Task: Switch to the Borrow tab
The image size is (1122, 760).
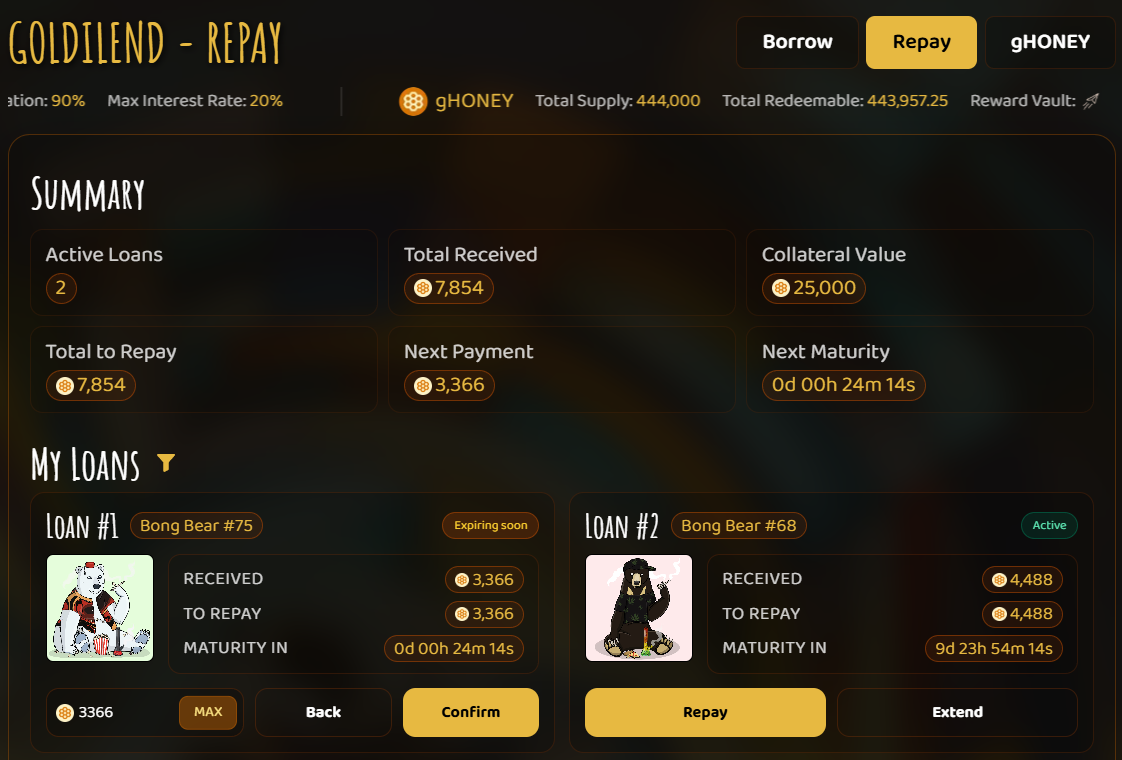Action: coord(797,42)
